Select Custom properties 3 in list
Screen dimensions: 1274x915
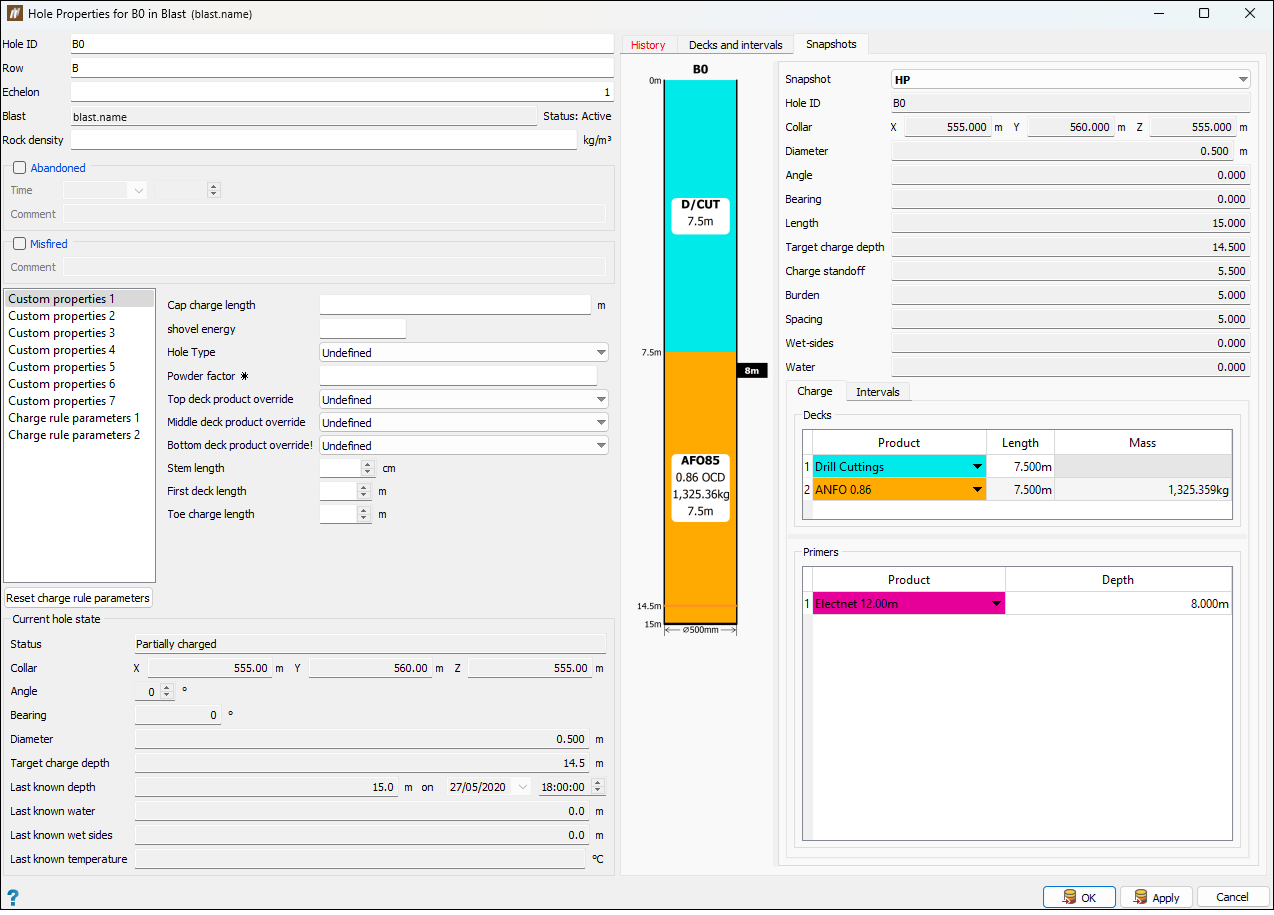click(x=80, y=333)
